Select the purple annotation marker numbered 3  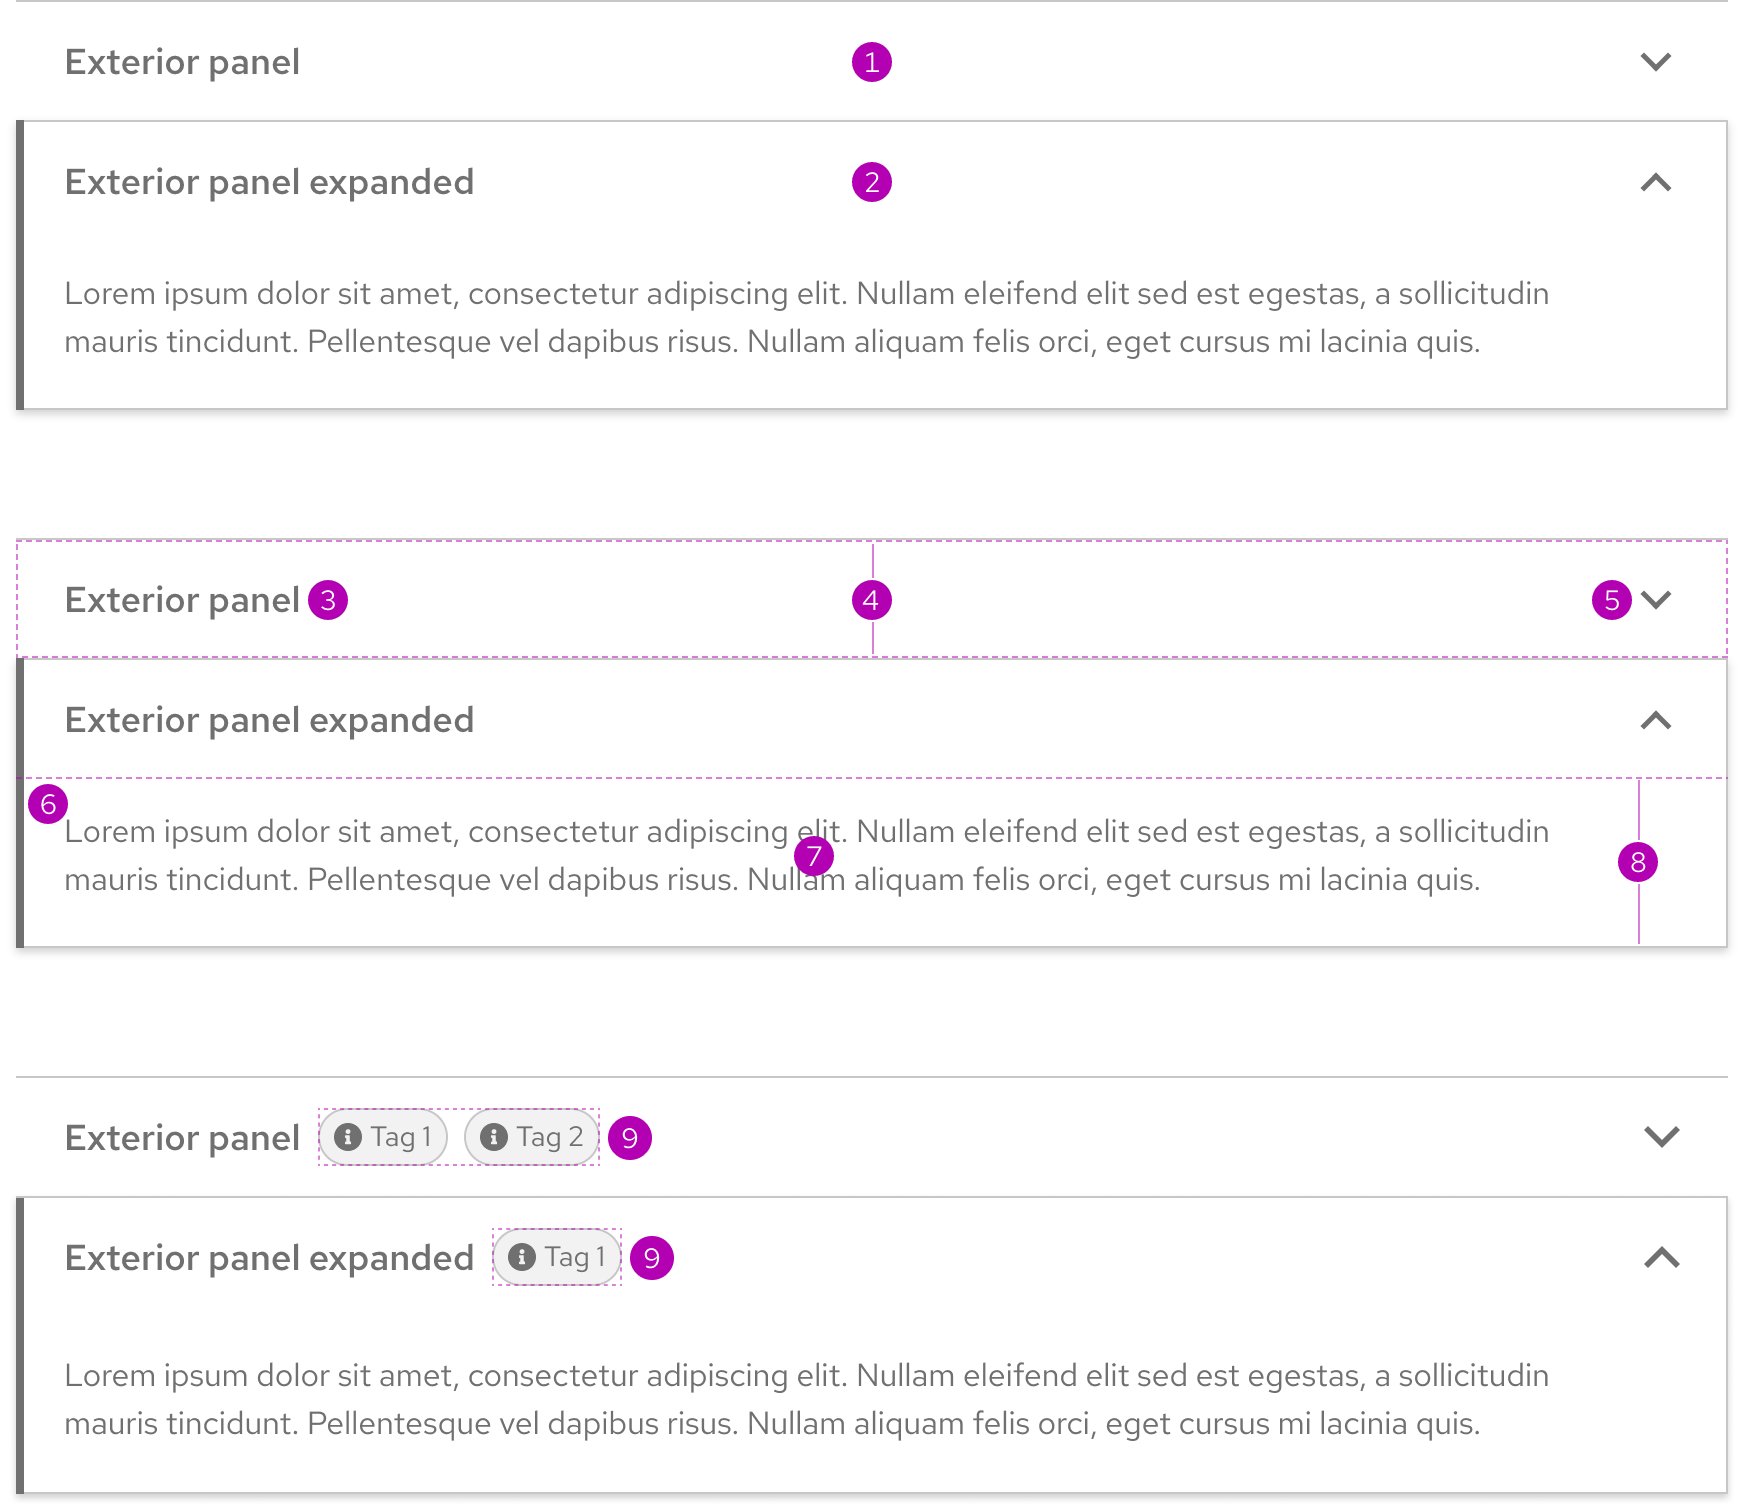(x=328, y=600)
